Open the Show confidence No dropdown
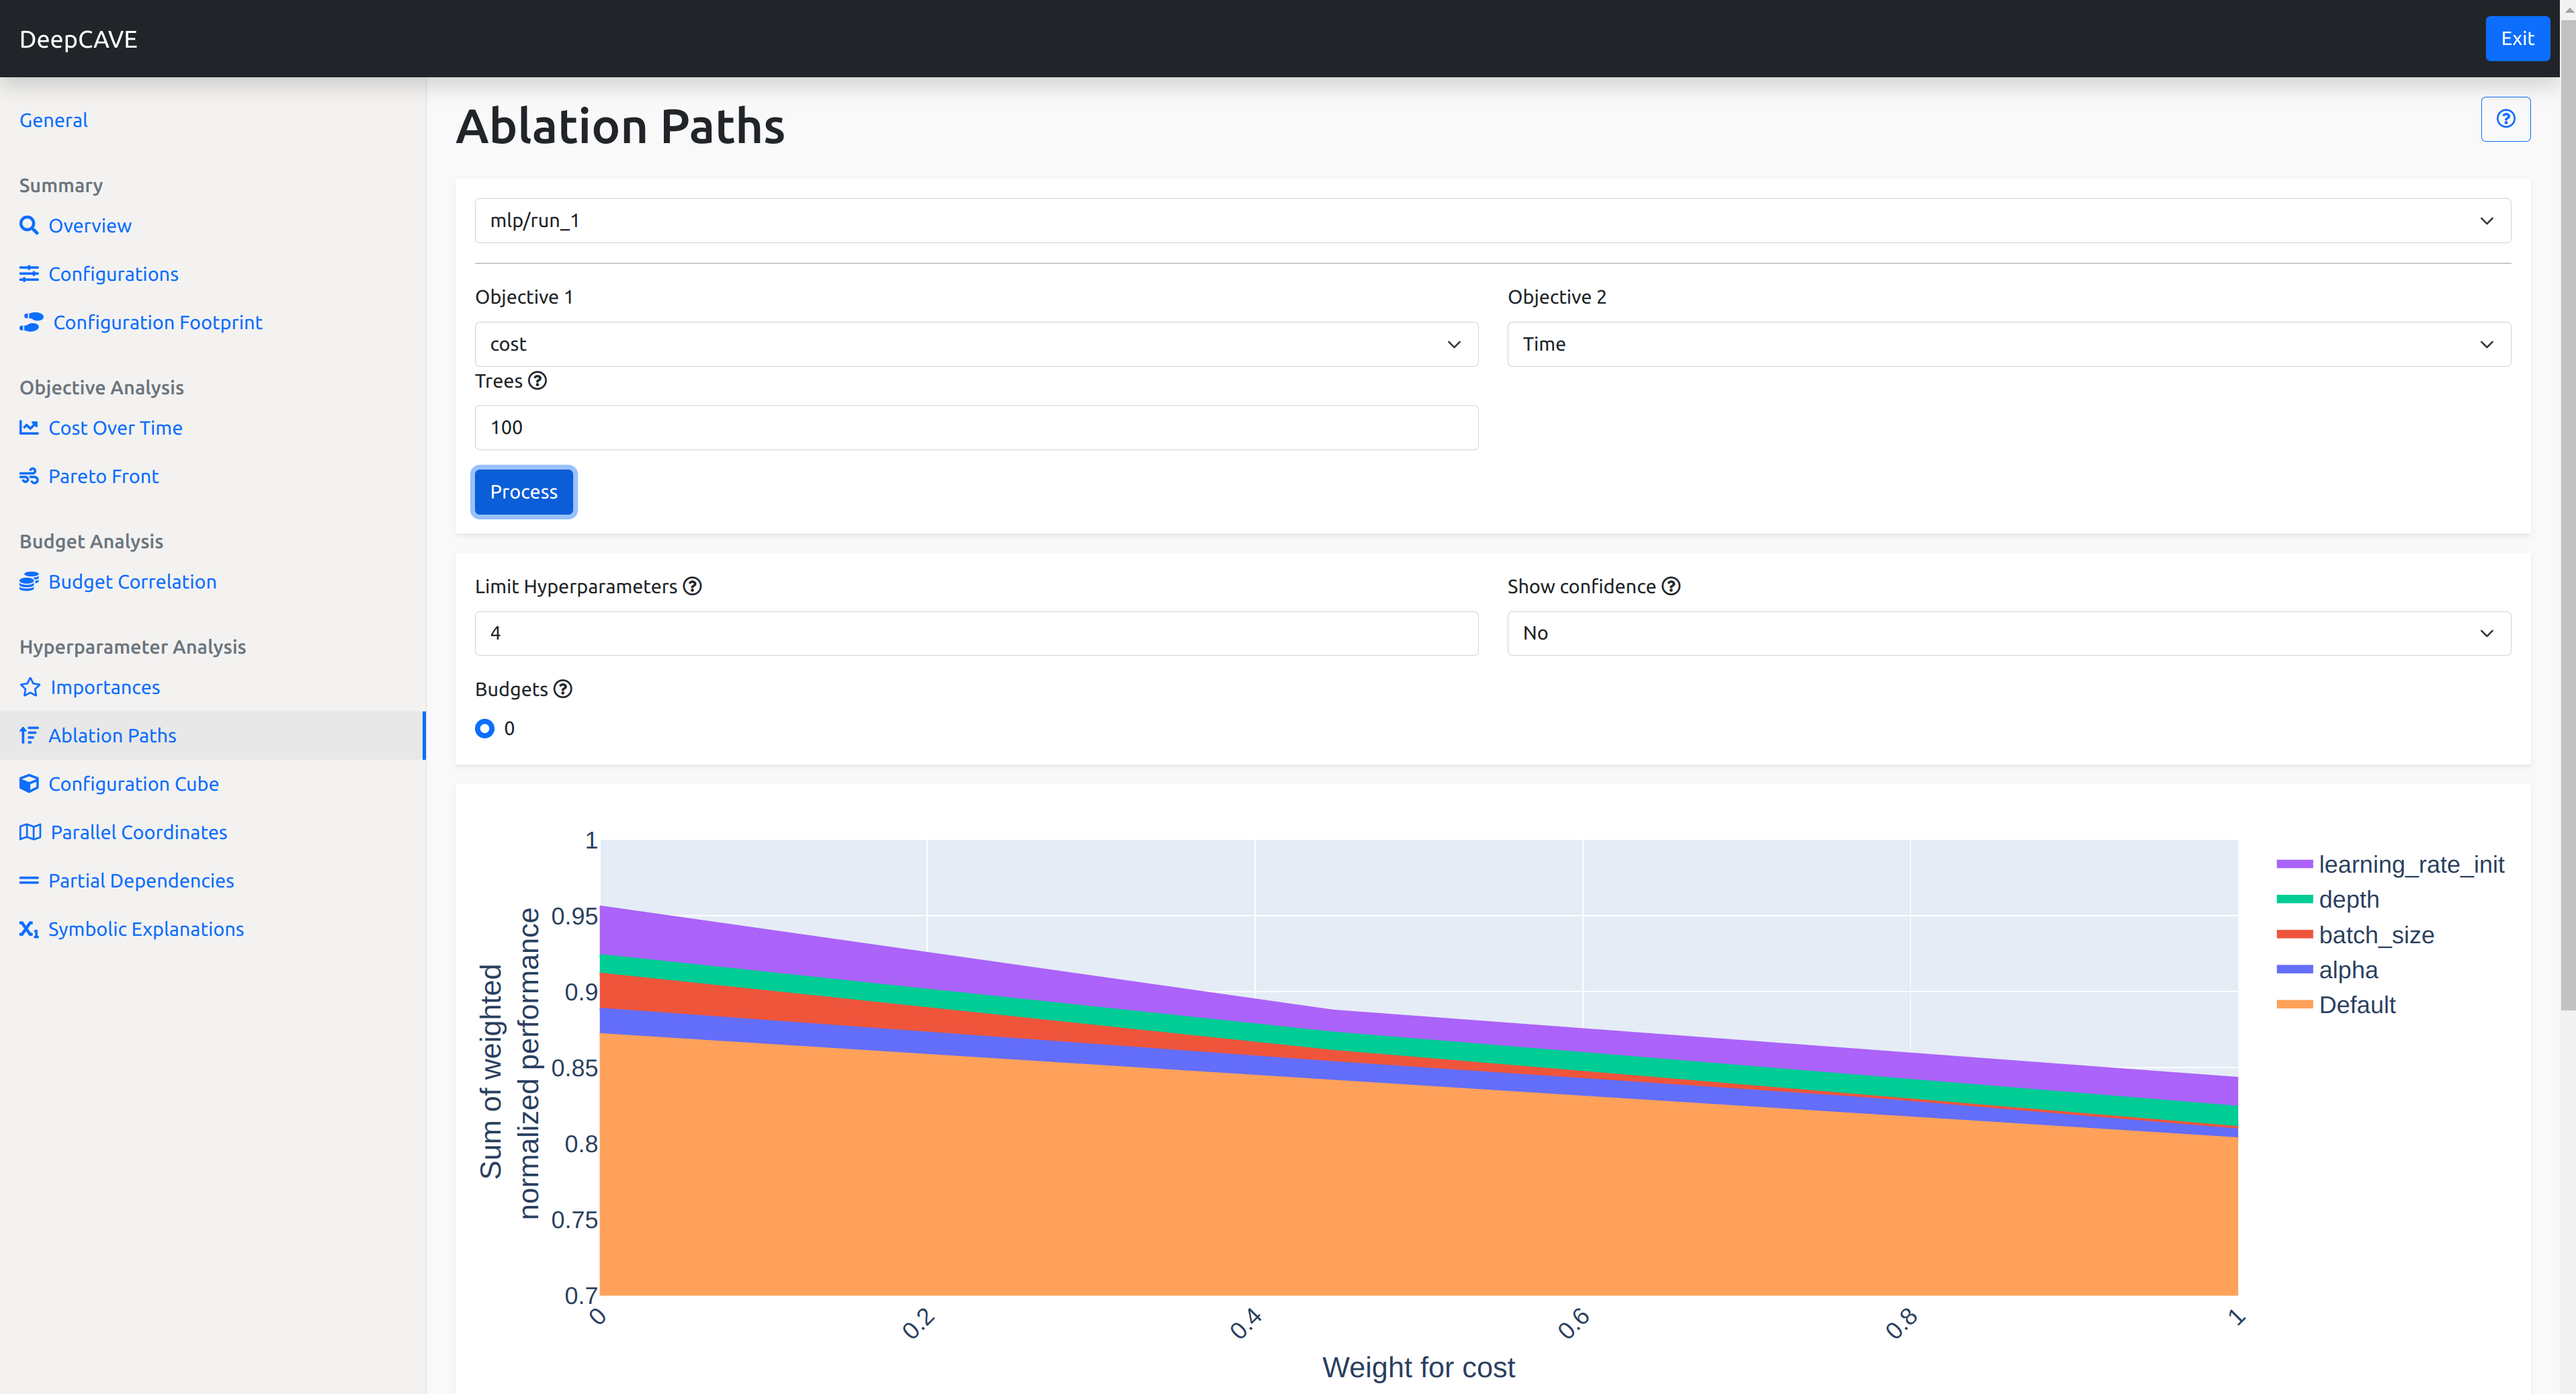 pos(2008,633)
